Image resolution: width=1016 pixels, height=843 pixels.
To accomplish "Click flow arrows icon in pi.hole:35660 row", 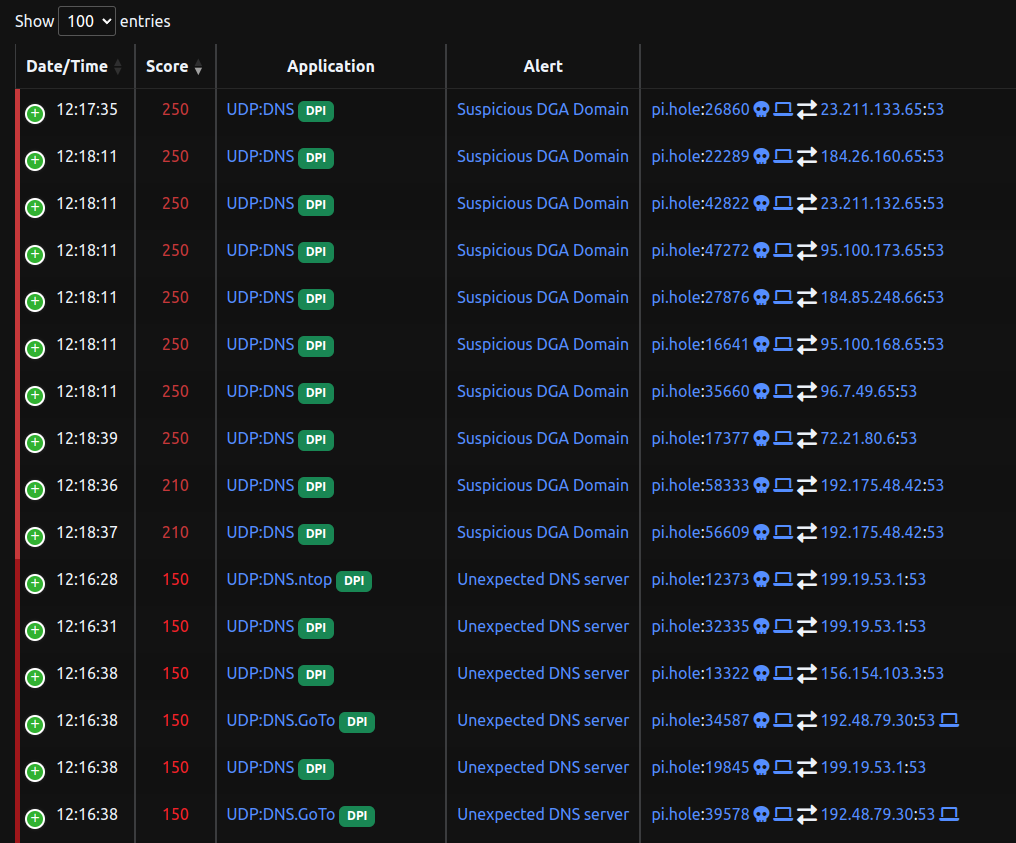I will point(806,391).
